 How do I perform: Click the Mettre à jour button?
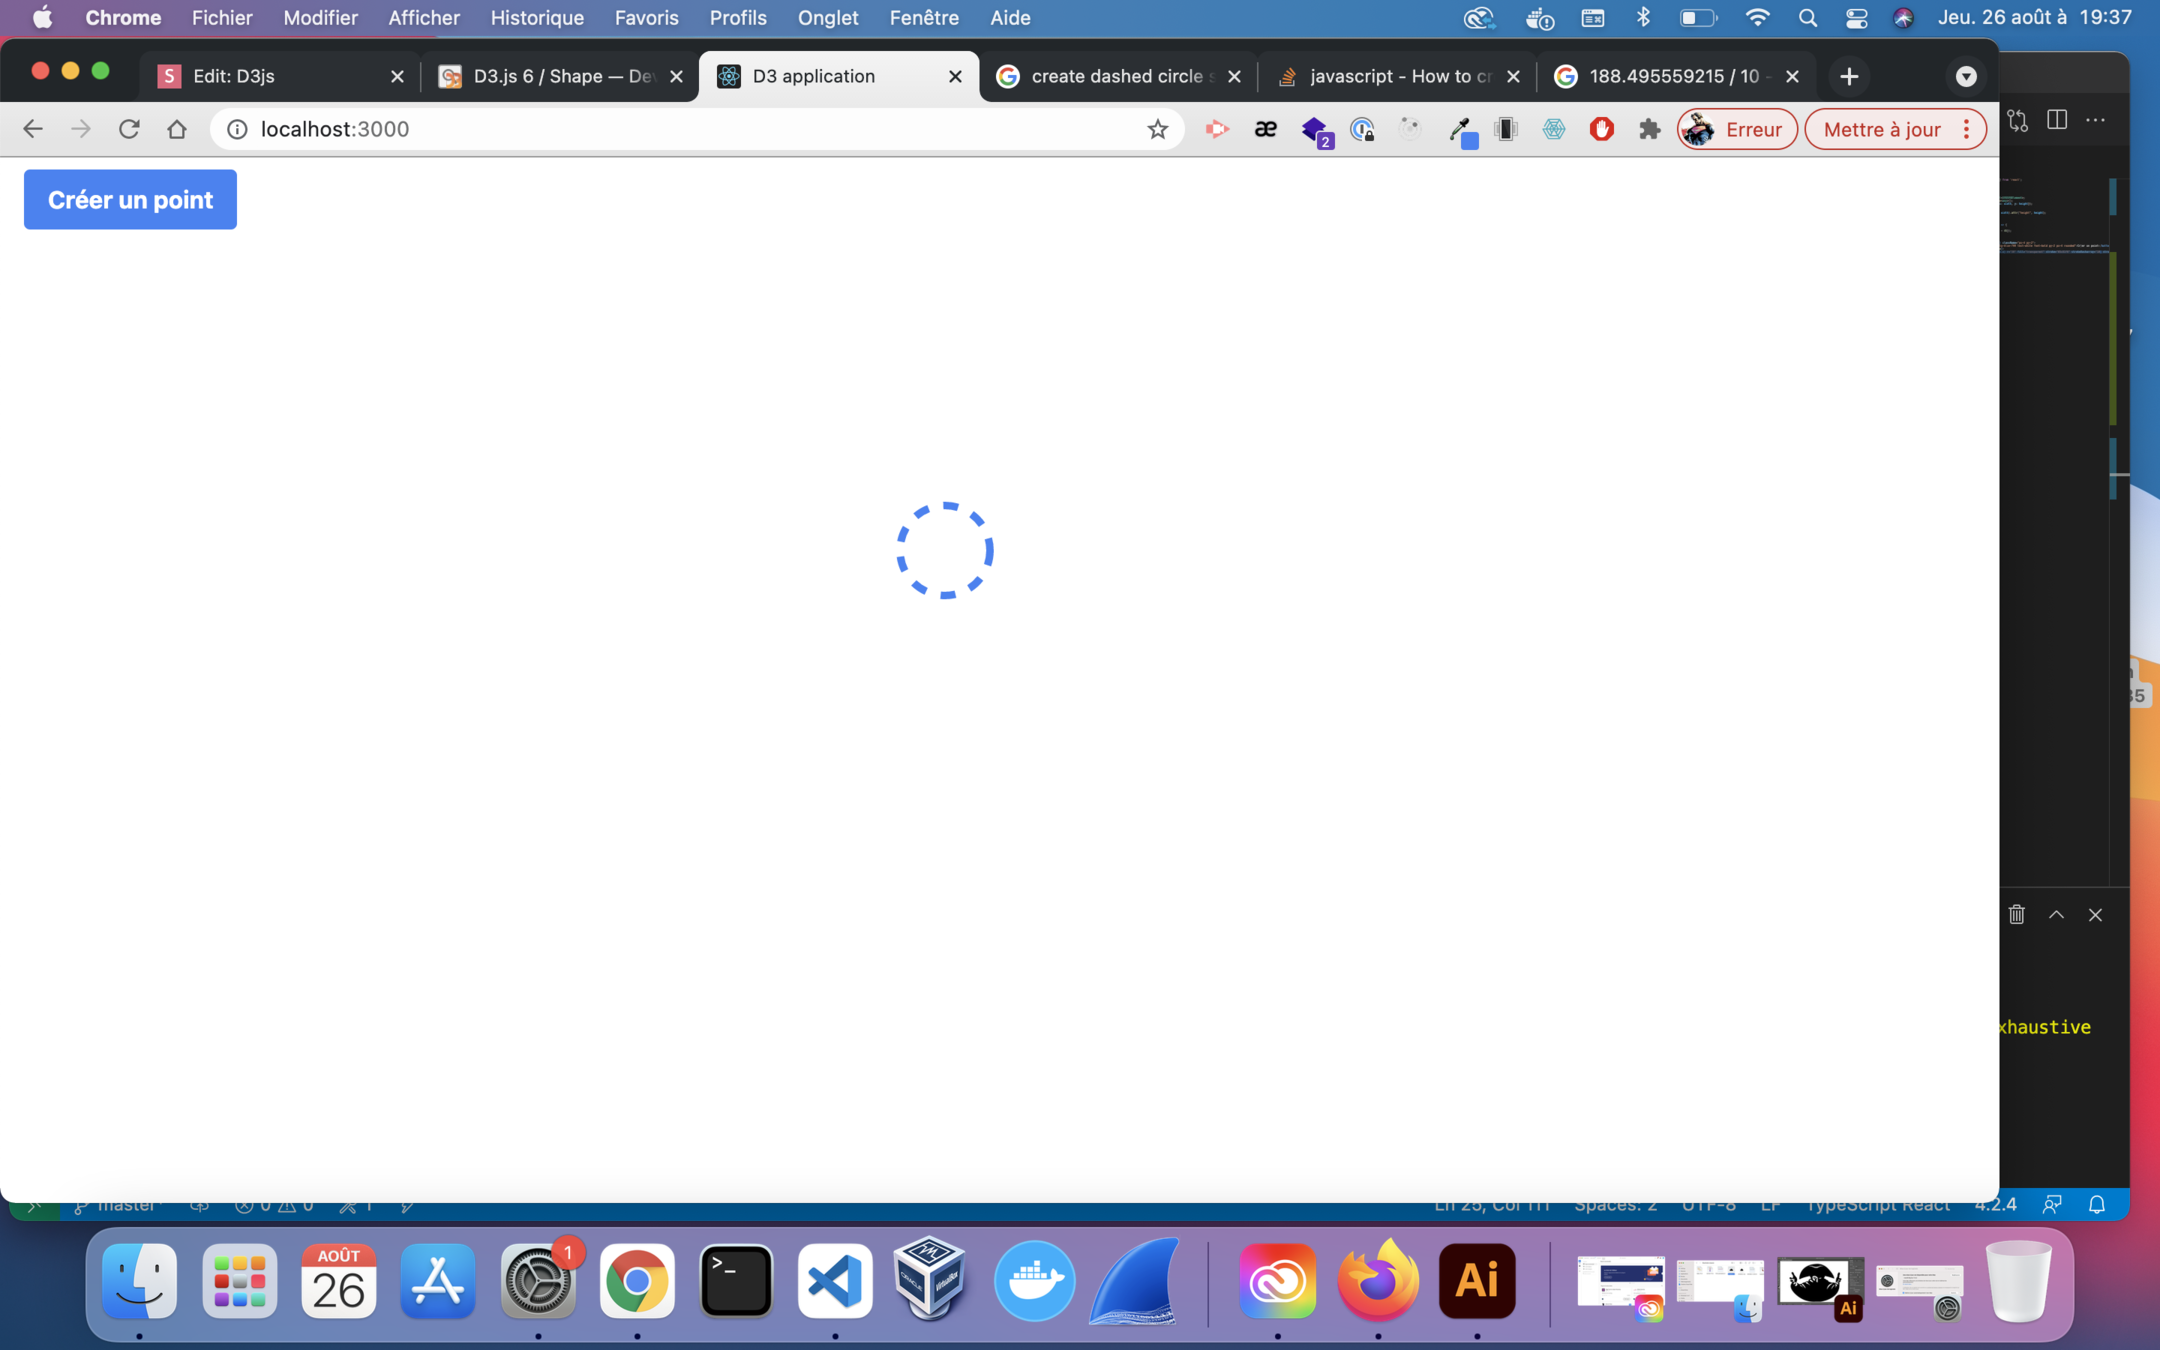click(x=1881, y=129)
